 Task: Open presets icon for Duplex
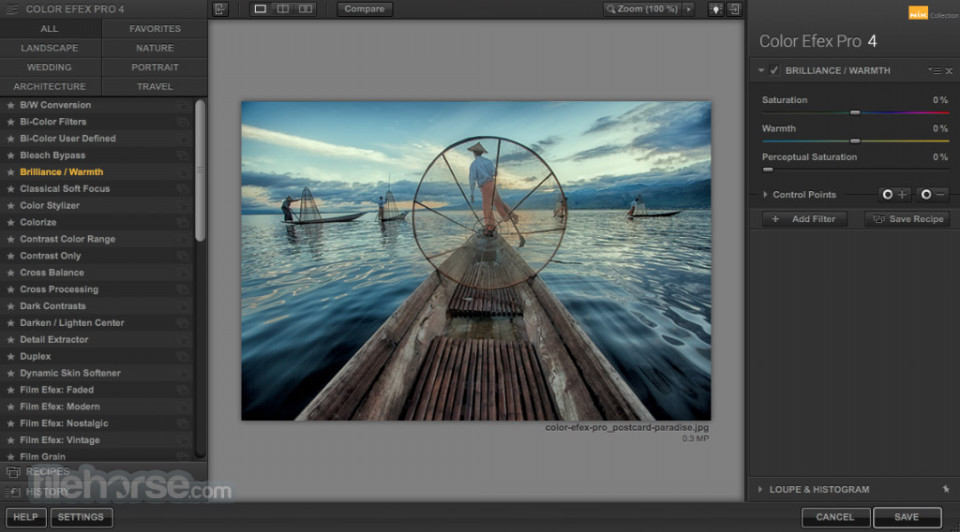tap(182, 356)
